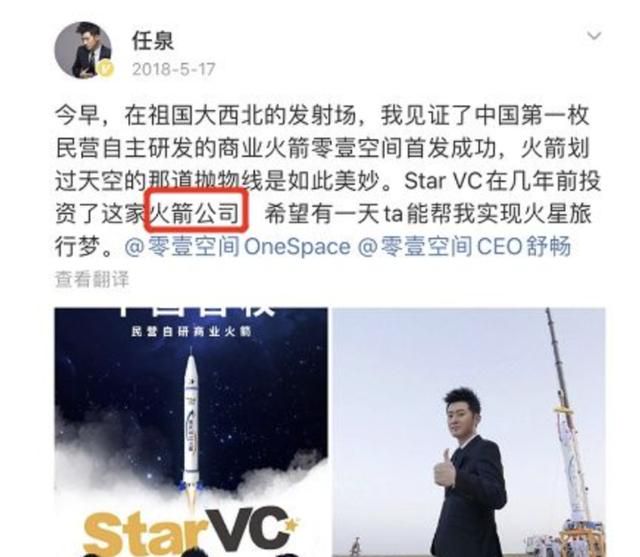The height and width of the screenshot is (557, 640).
Task: Click the 民营自研商业火箭 caption in poster
Action: (x=191, y=331)
